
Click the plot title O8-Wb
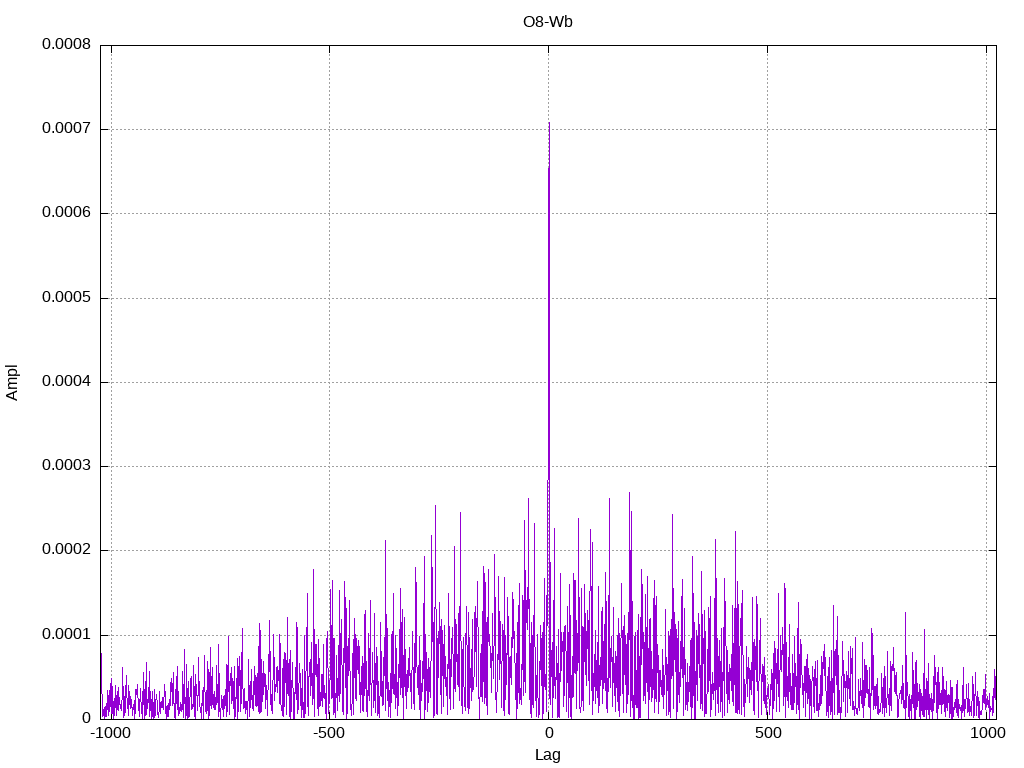point(547,21)
